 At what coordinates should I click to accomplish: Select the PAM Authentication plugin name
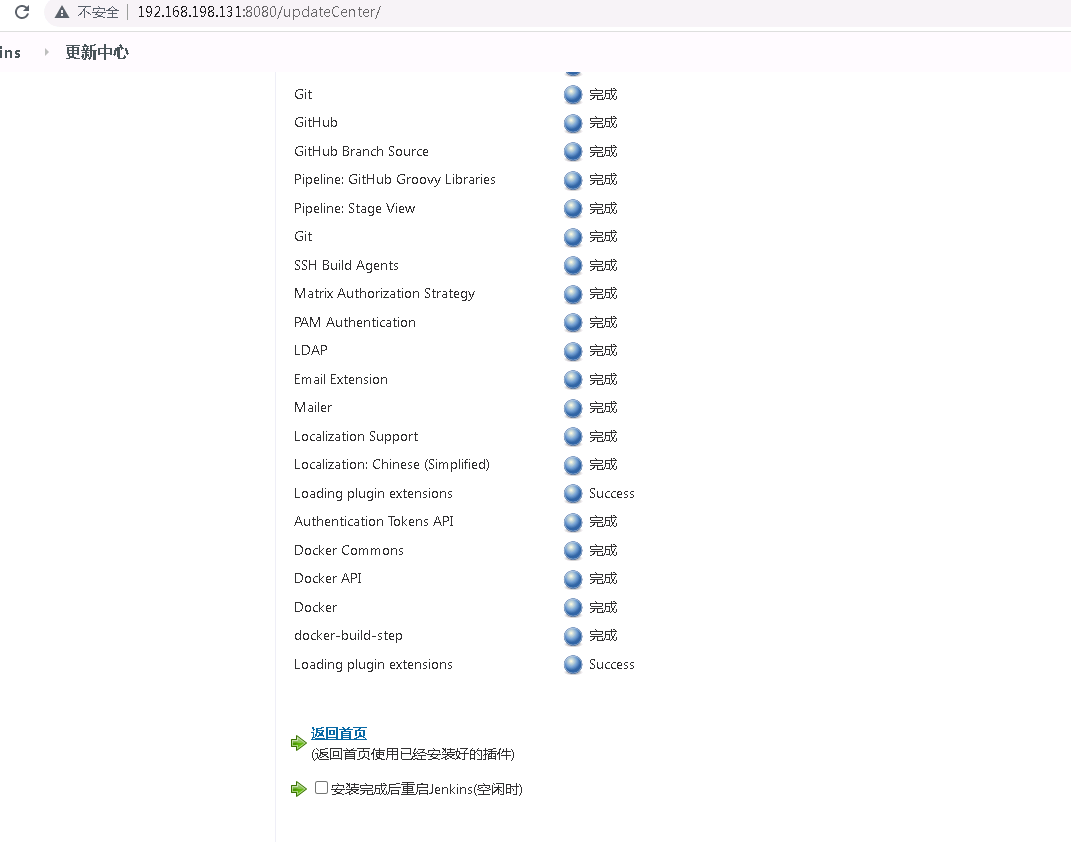click(354, 322)
